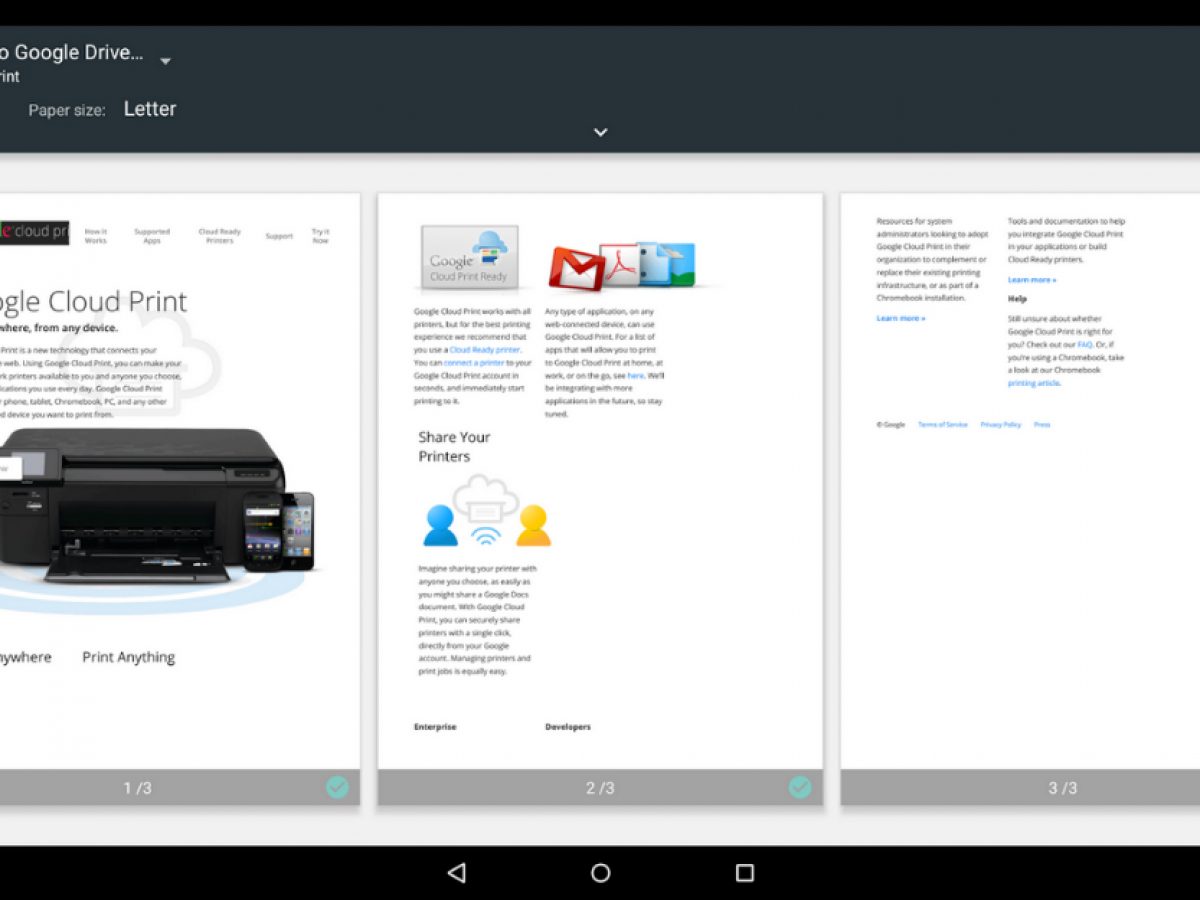Expand print options with down chevron
Viewport: 1200px width, 900px height.
coord(600,132)
